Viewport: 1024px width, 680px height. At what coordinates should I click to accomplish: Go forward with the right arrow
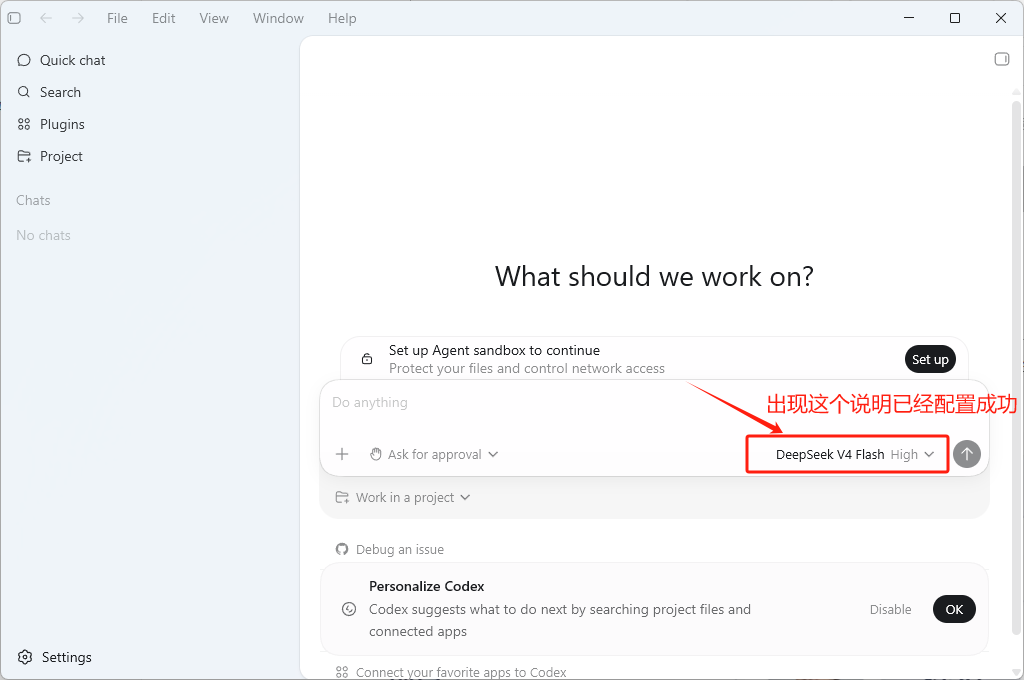(x=78, y=18)
